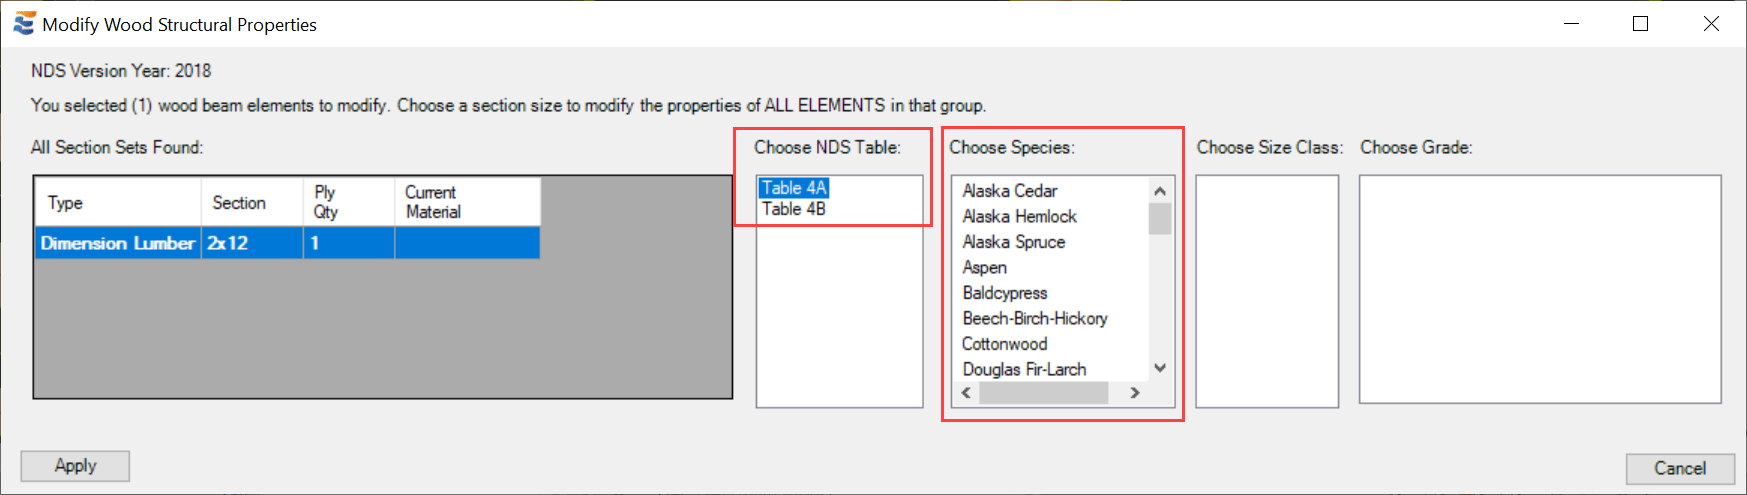Click the Apply button
The width and height of the screenshot is (1747, 495).
[75, 466]
